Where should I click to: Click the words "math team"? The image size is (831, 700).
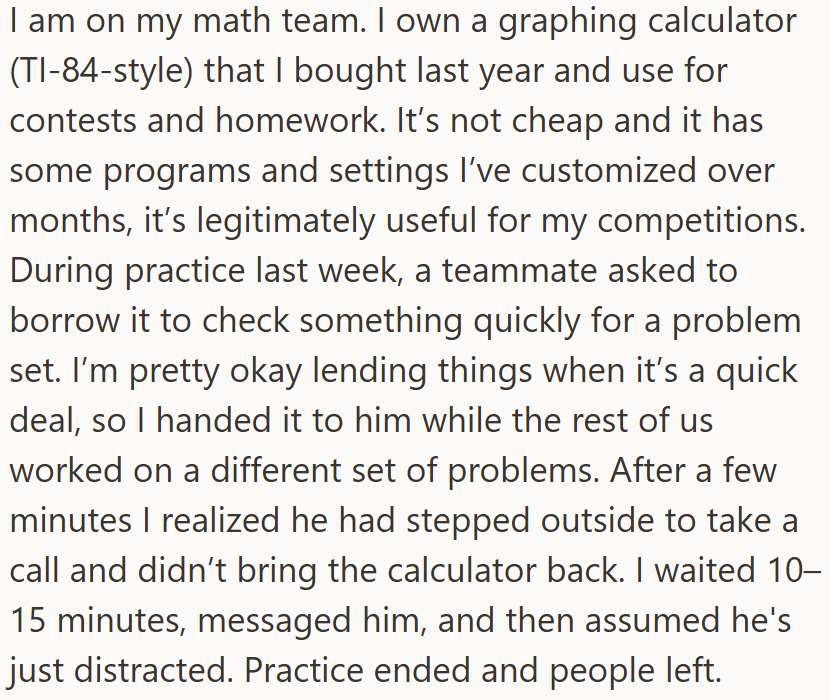pos(277,21)
